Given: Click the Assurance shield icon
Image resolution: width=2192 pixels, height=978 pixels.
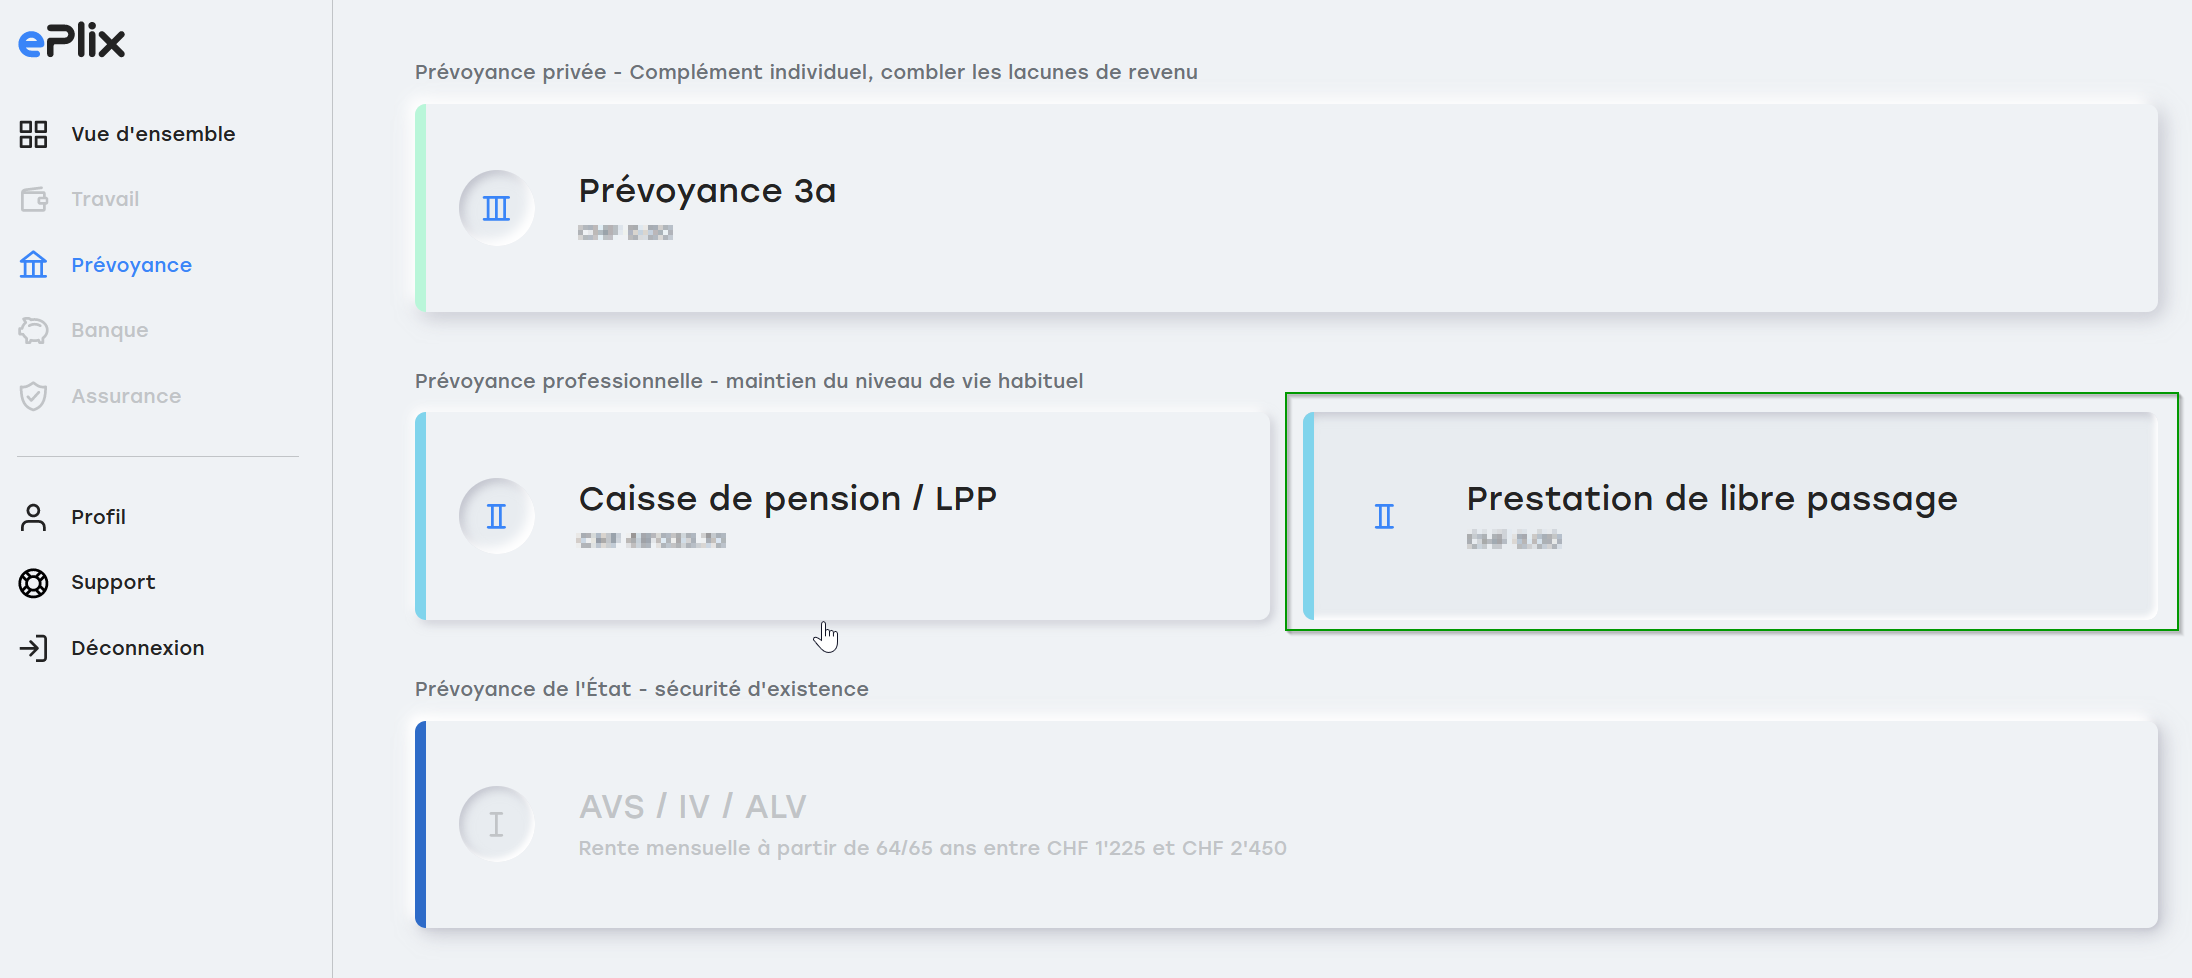Looking at the screenshot, I should coord(33,396).
